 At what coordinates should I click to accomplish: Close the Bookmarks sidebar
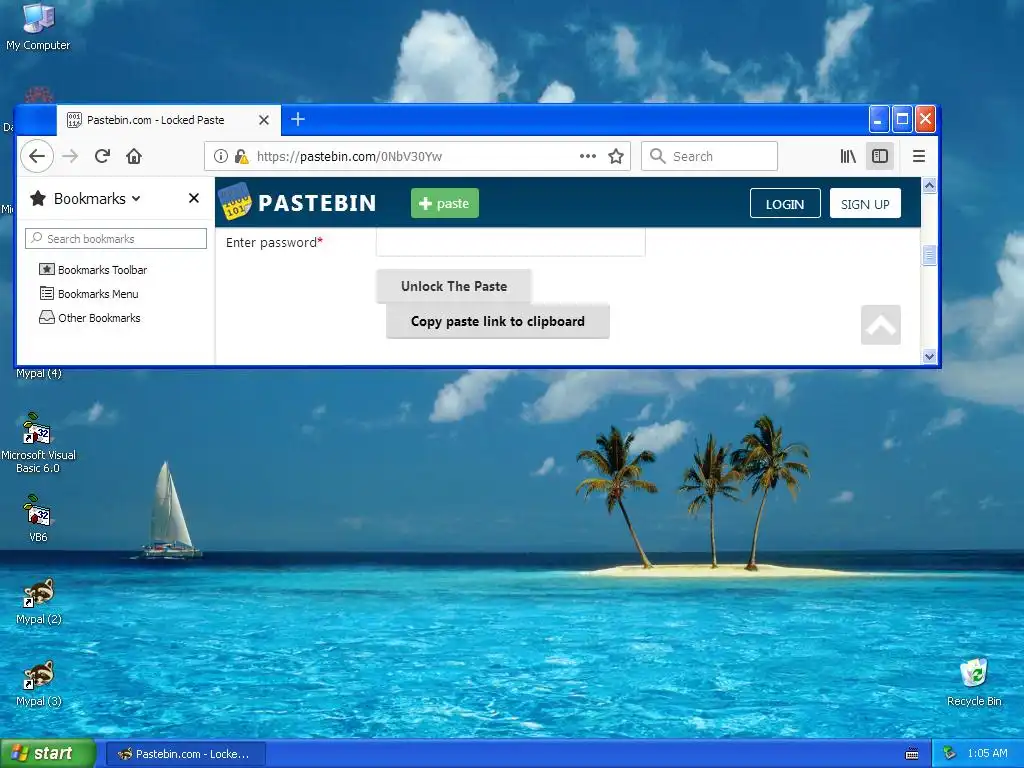(x=194, y=198)
